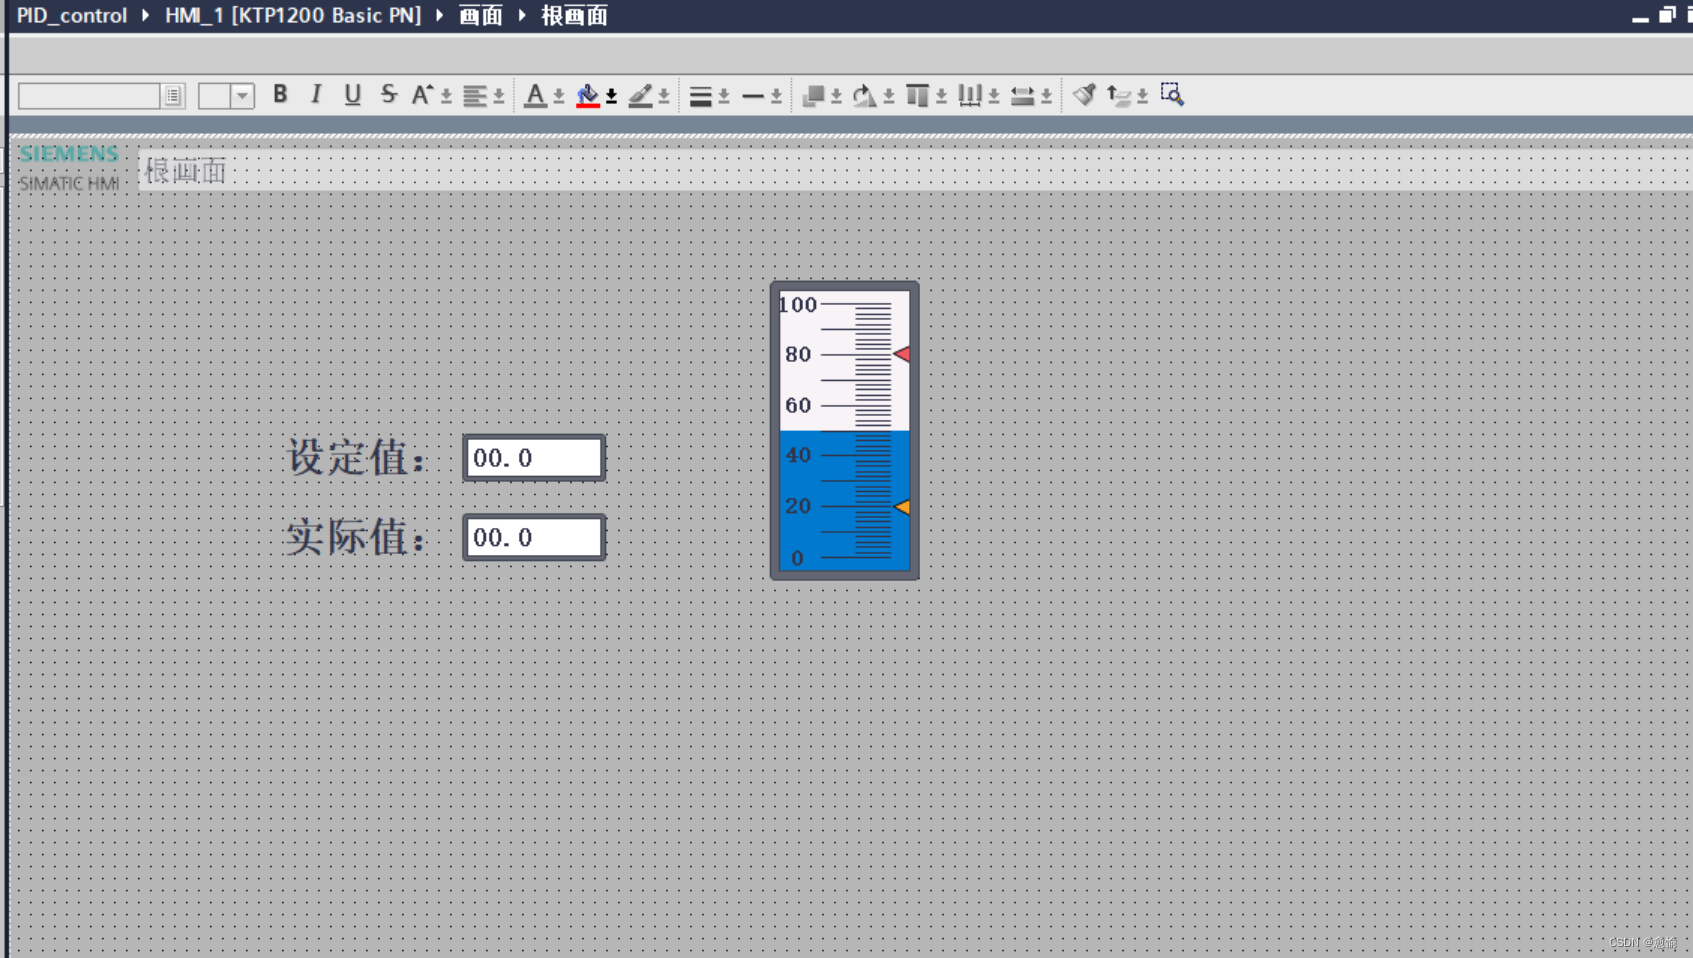Expand text alignment dropdown arrow
This screenshot has width=1693, height=958.
click(x=499, y=97)
